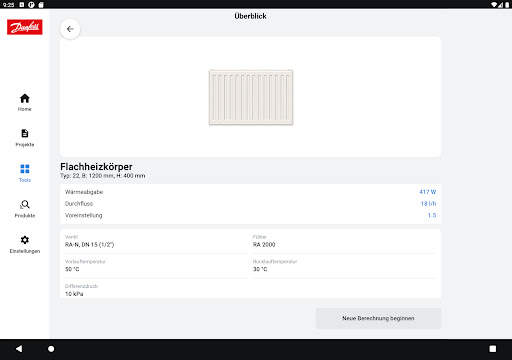This screenshot has width=512, height=360.
Task: Open the Wi-Fi status icon
Action: [494, 4]
